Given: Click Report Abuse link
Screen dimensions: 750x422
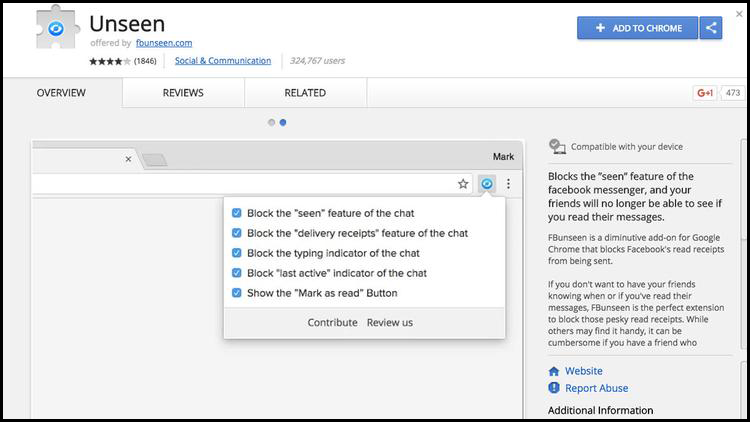Looking at the screenshot, I should 596,388.
